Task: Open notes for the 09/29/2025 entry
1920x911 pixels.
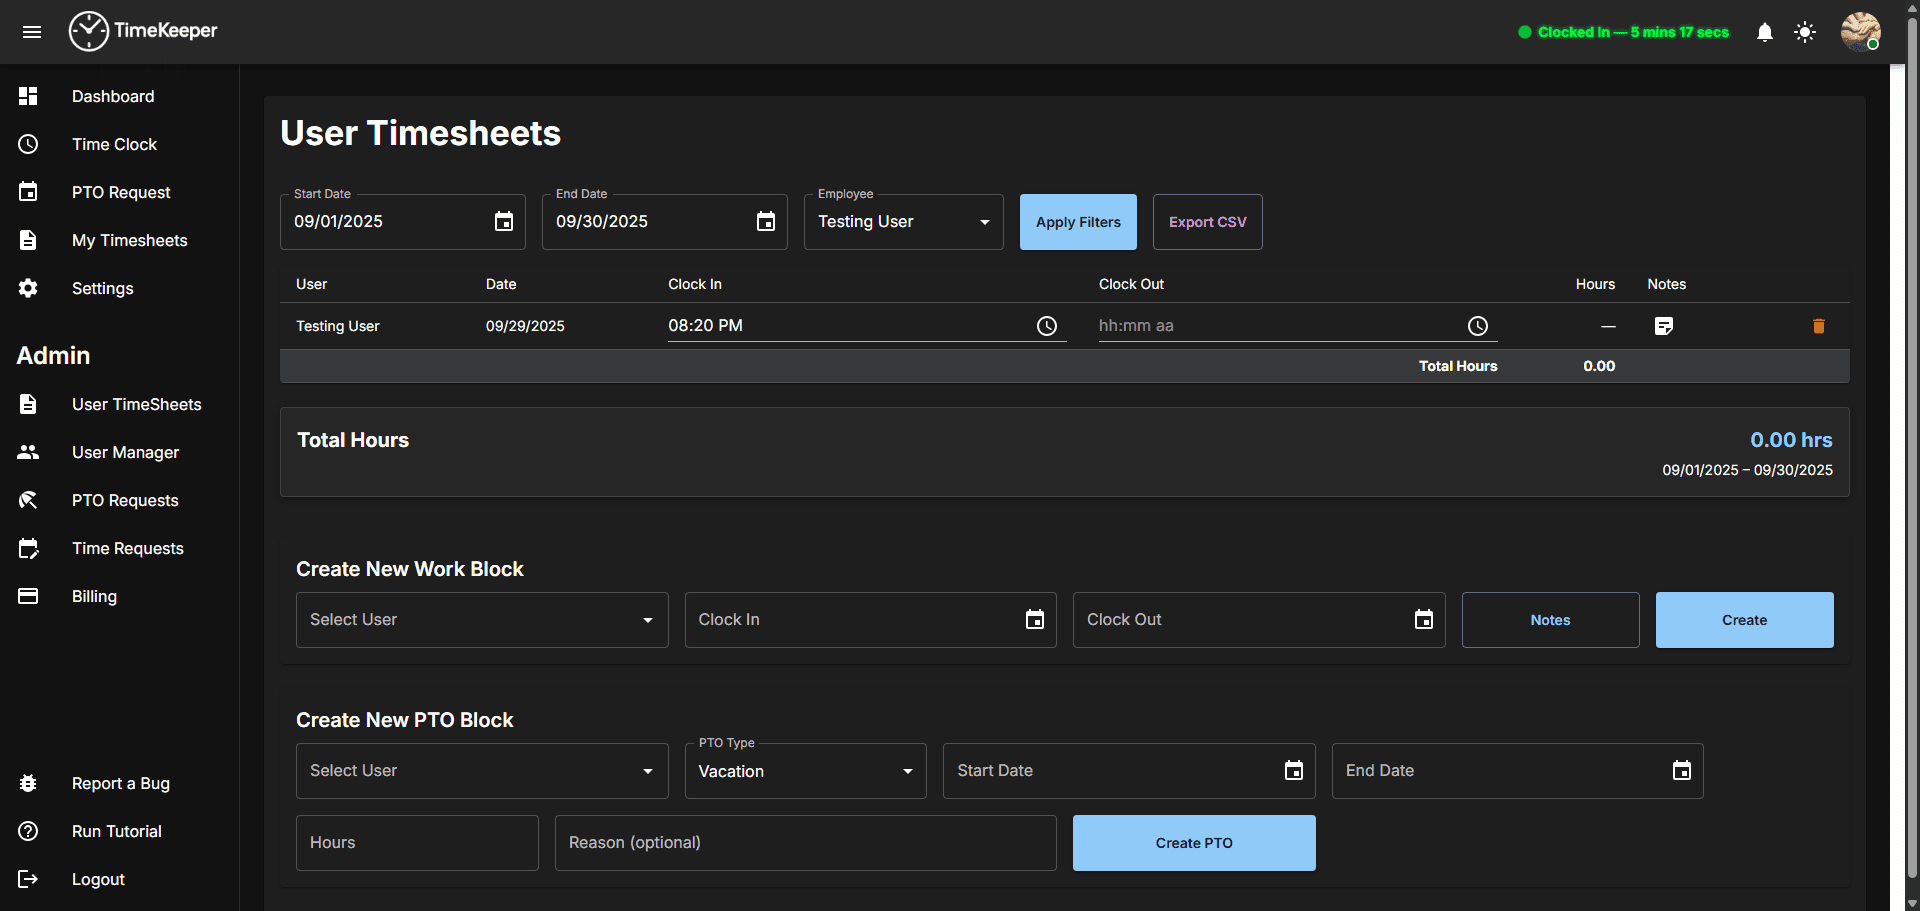Action: pos(1664,326)
